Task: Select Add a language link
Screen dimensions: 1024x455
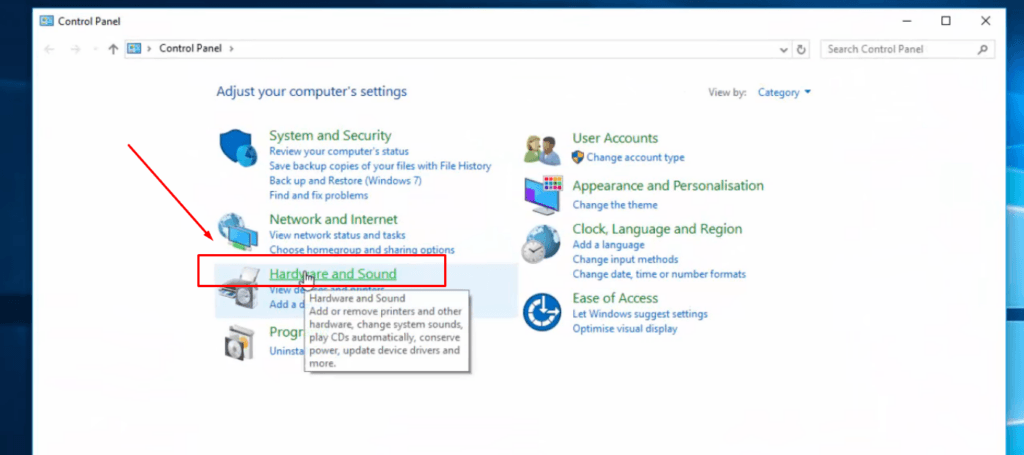Action: click(608, 245)
